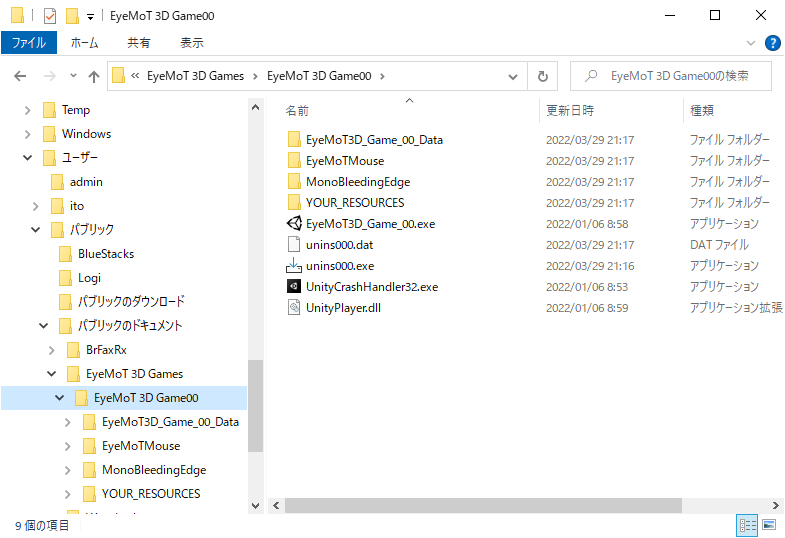The image size is (785, 538).
Task: Select Temp folder in navigation tree
Action: [x=76, y=110]
